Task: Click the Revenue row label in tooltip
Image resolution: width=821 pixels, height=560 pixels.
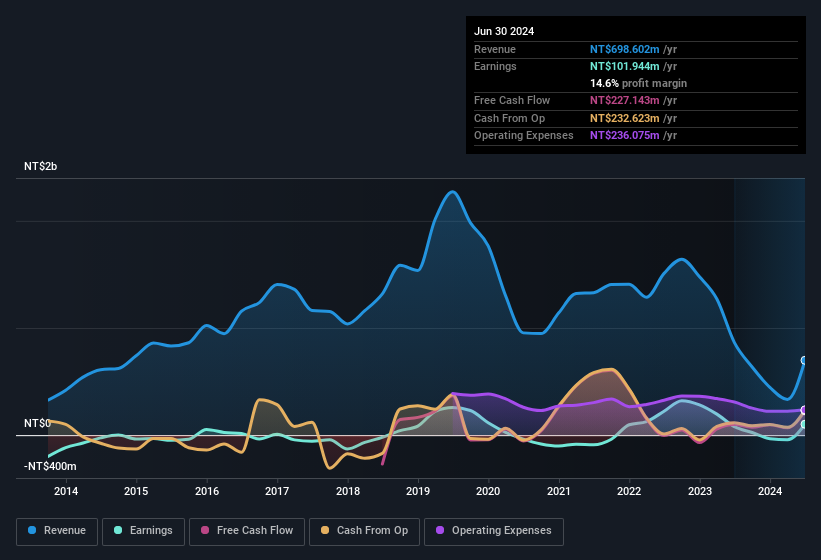Action: pos(495,49)
